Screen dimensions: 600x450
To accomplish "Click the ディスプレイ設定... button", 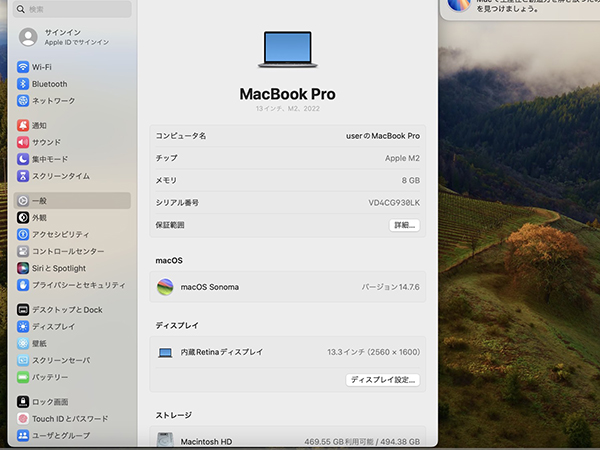I will (383, 380).
